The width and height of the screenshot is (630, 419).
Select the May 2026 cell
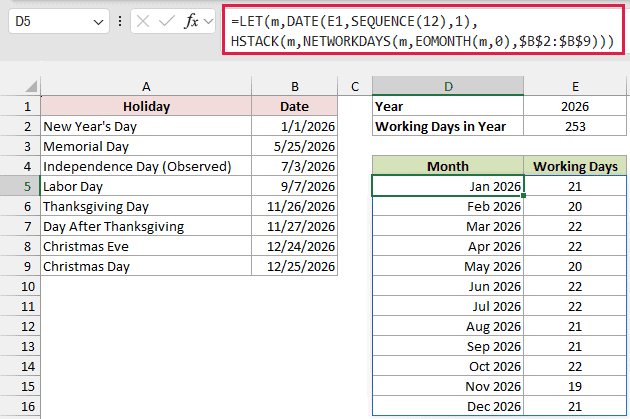(x=448, y=266)
